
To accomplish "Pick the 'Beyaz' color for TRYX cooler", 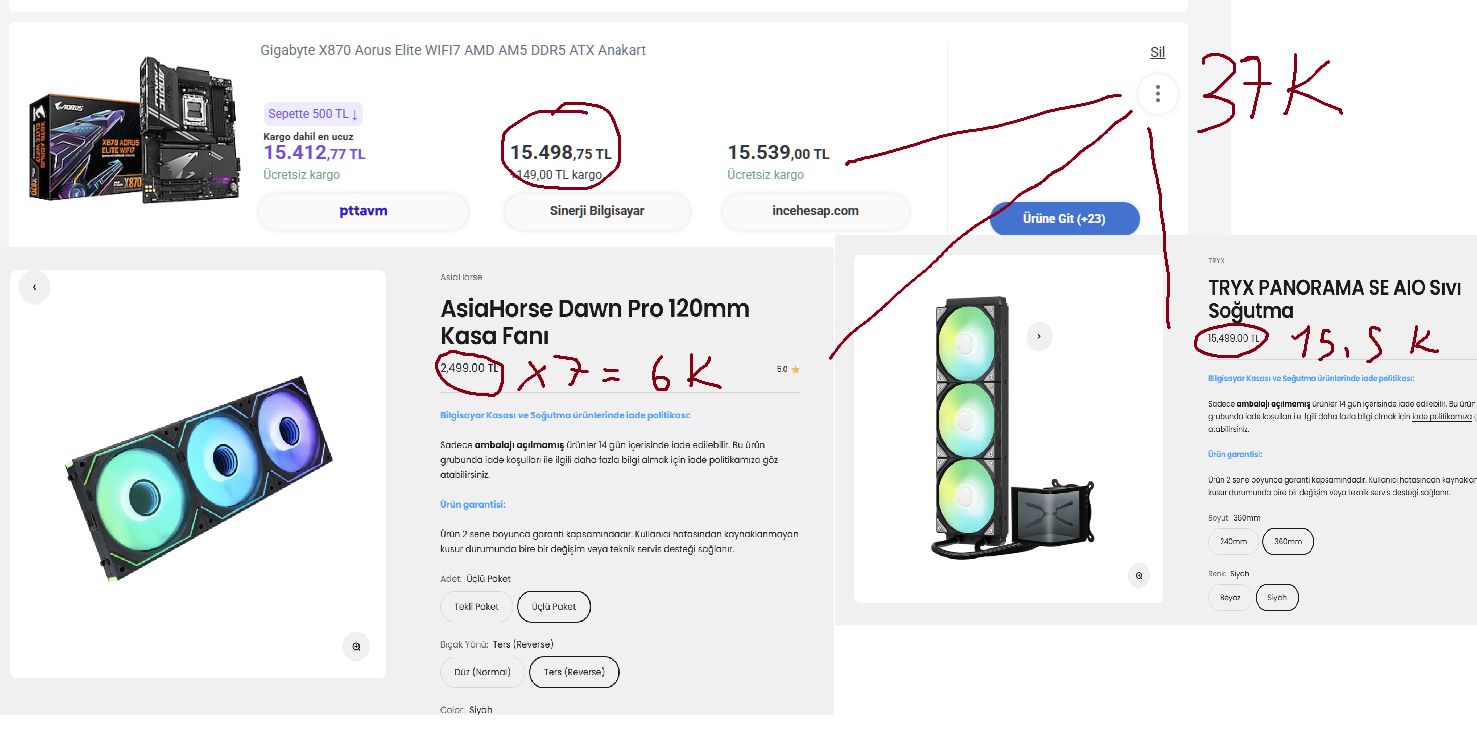I will tap(1230, 598).
